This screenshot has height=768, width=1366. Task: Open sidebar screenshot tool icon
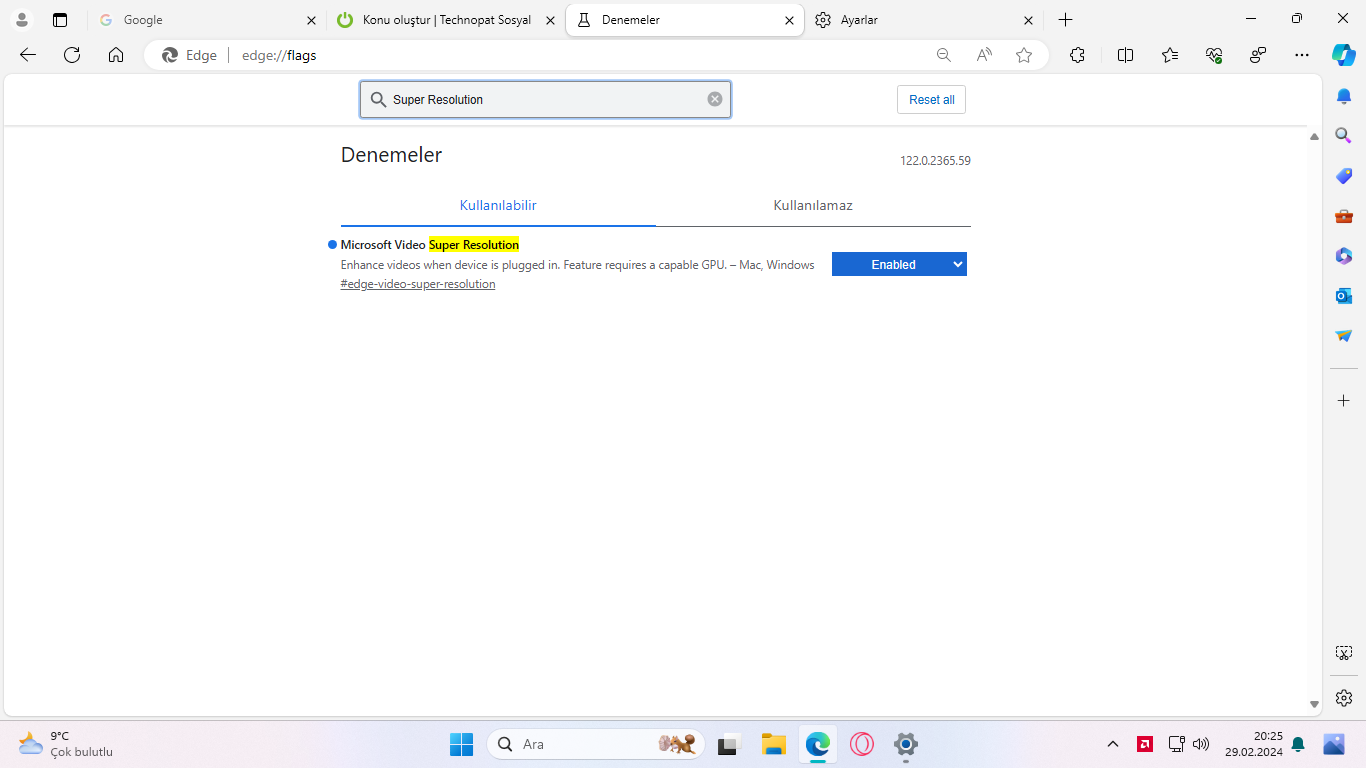point(1344,653)
